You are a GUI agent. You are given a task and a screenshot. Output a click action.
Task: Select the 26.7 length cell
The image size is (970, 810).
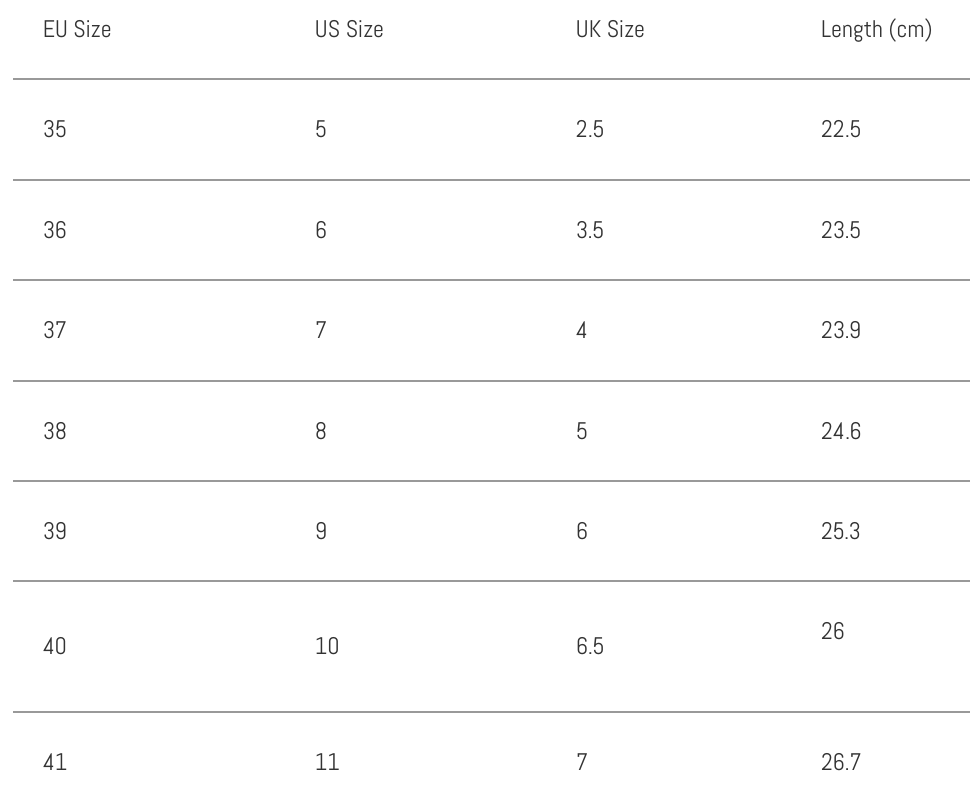click(840, 762)
